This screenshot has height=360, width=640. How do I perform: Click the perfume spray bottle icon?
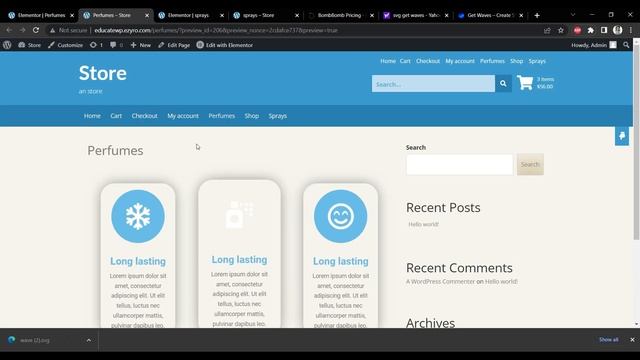point(240,214)
